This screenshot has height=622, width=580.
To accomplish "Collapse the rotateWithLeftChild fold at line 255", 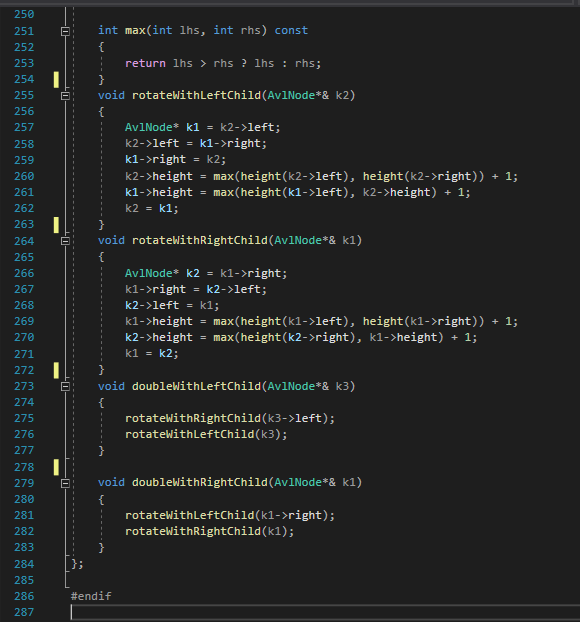I will pyautogui.click(x=65, y=96).
